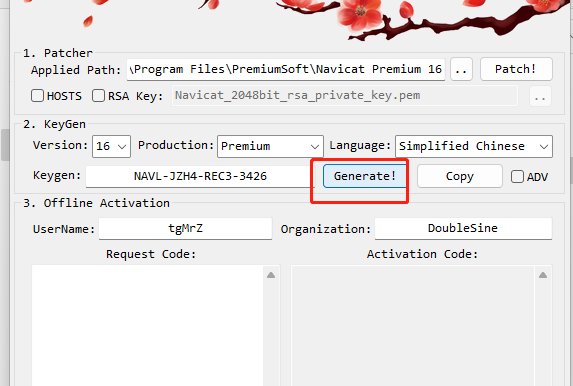This screenshot has height=386, width=573.
Task: Enable the ADV checkbox
Action: point(517,177)
